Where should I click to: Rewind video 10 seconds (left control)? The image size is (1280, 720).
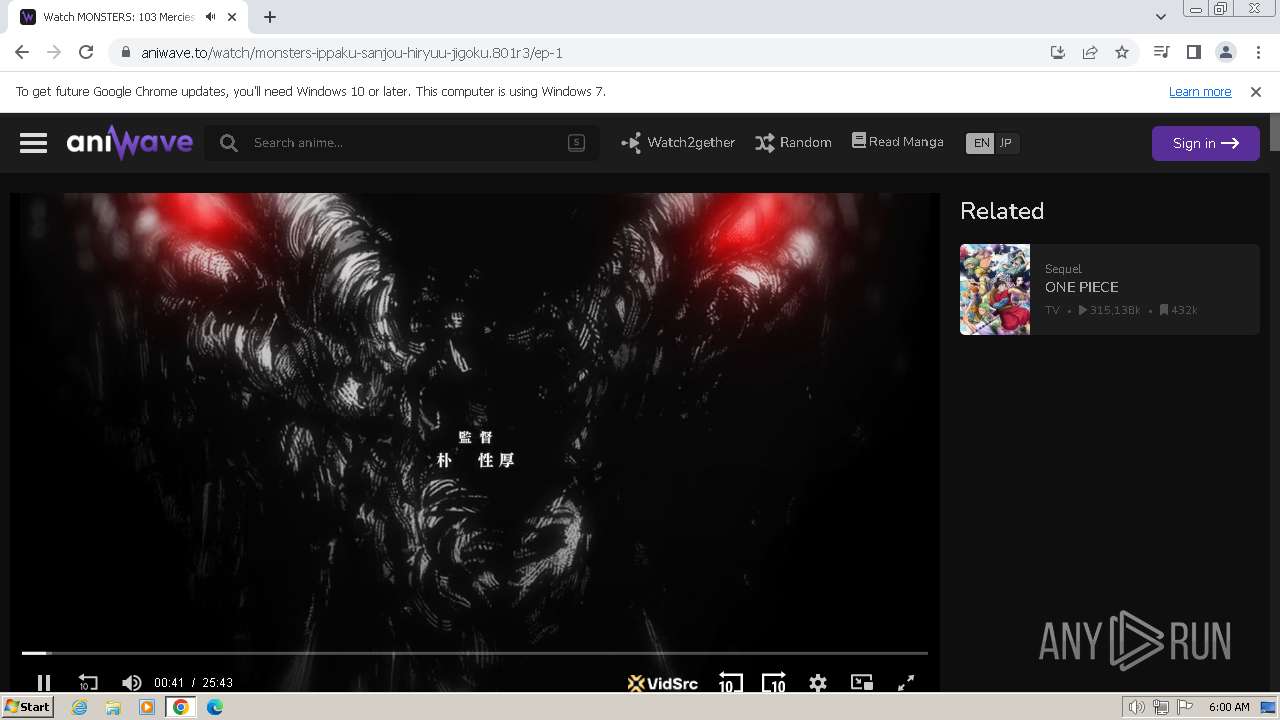pos(88,682)
